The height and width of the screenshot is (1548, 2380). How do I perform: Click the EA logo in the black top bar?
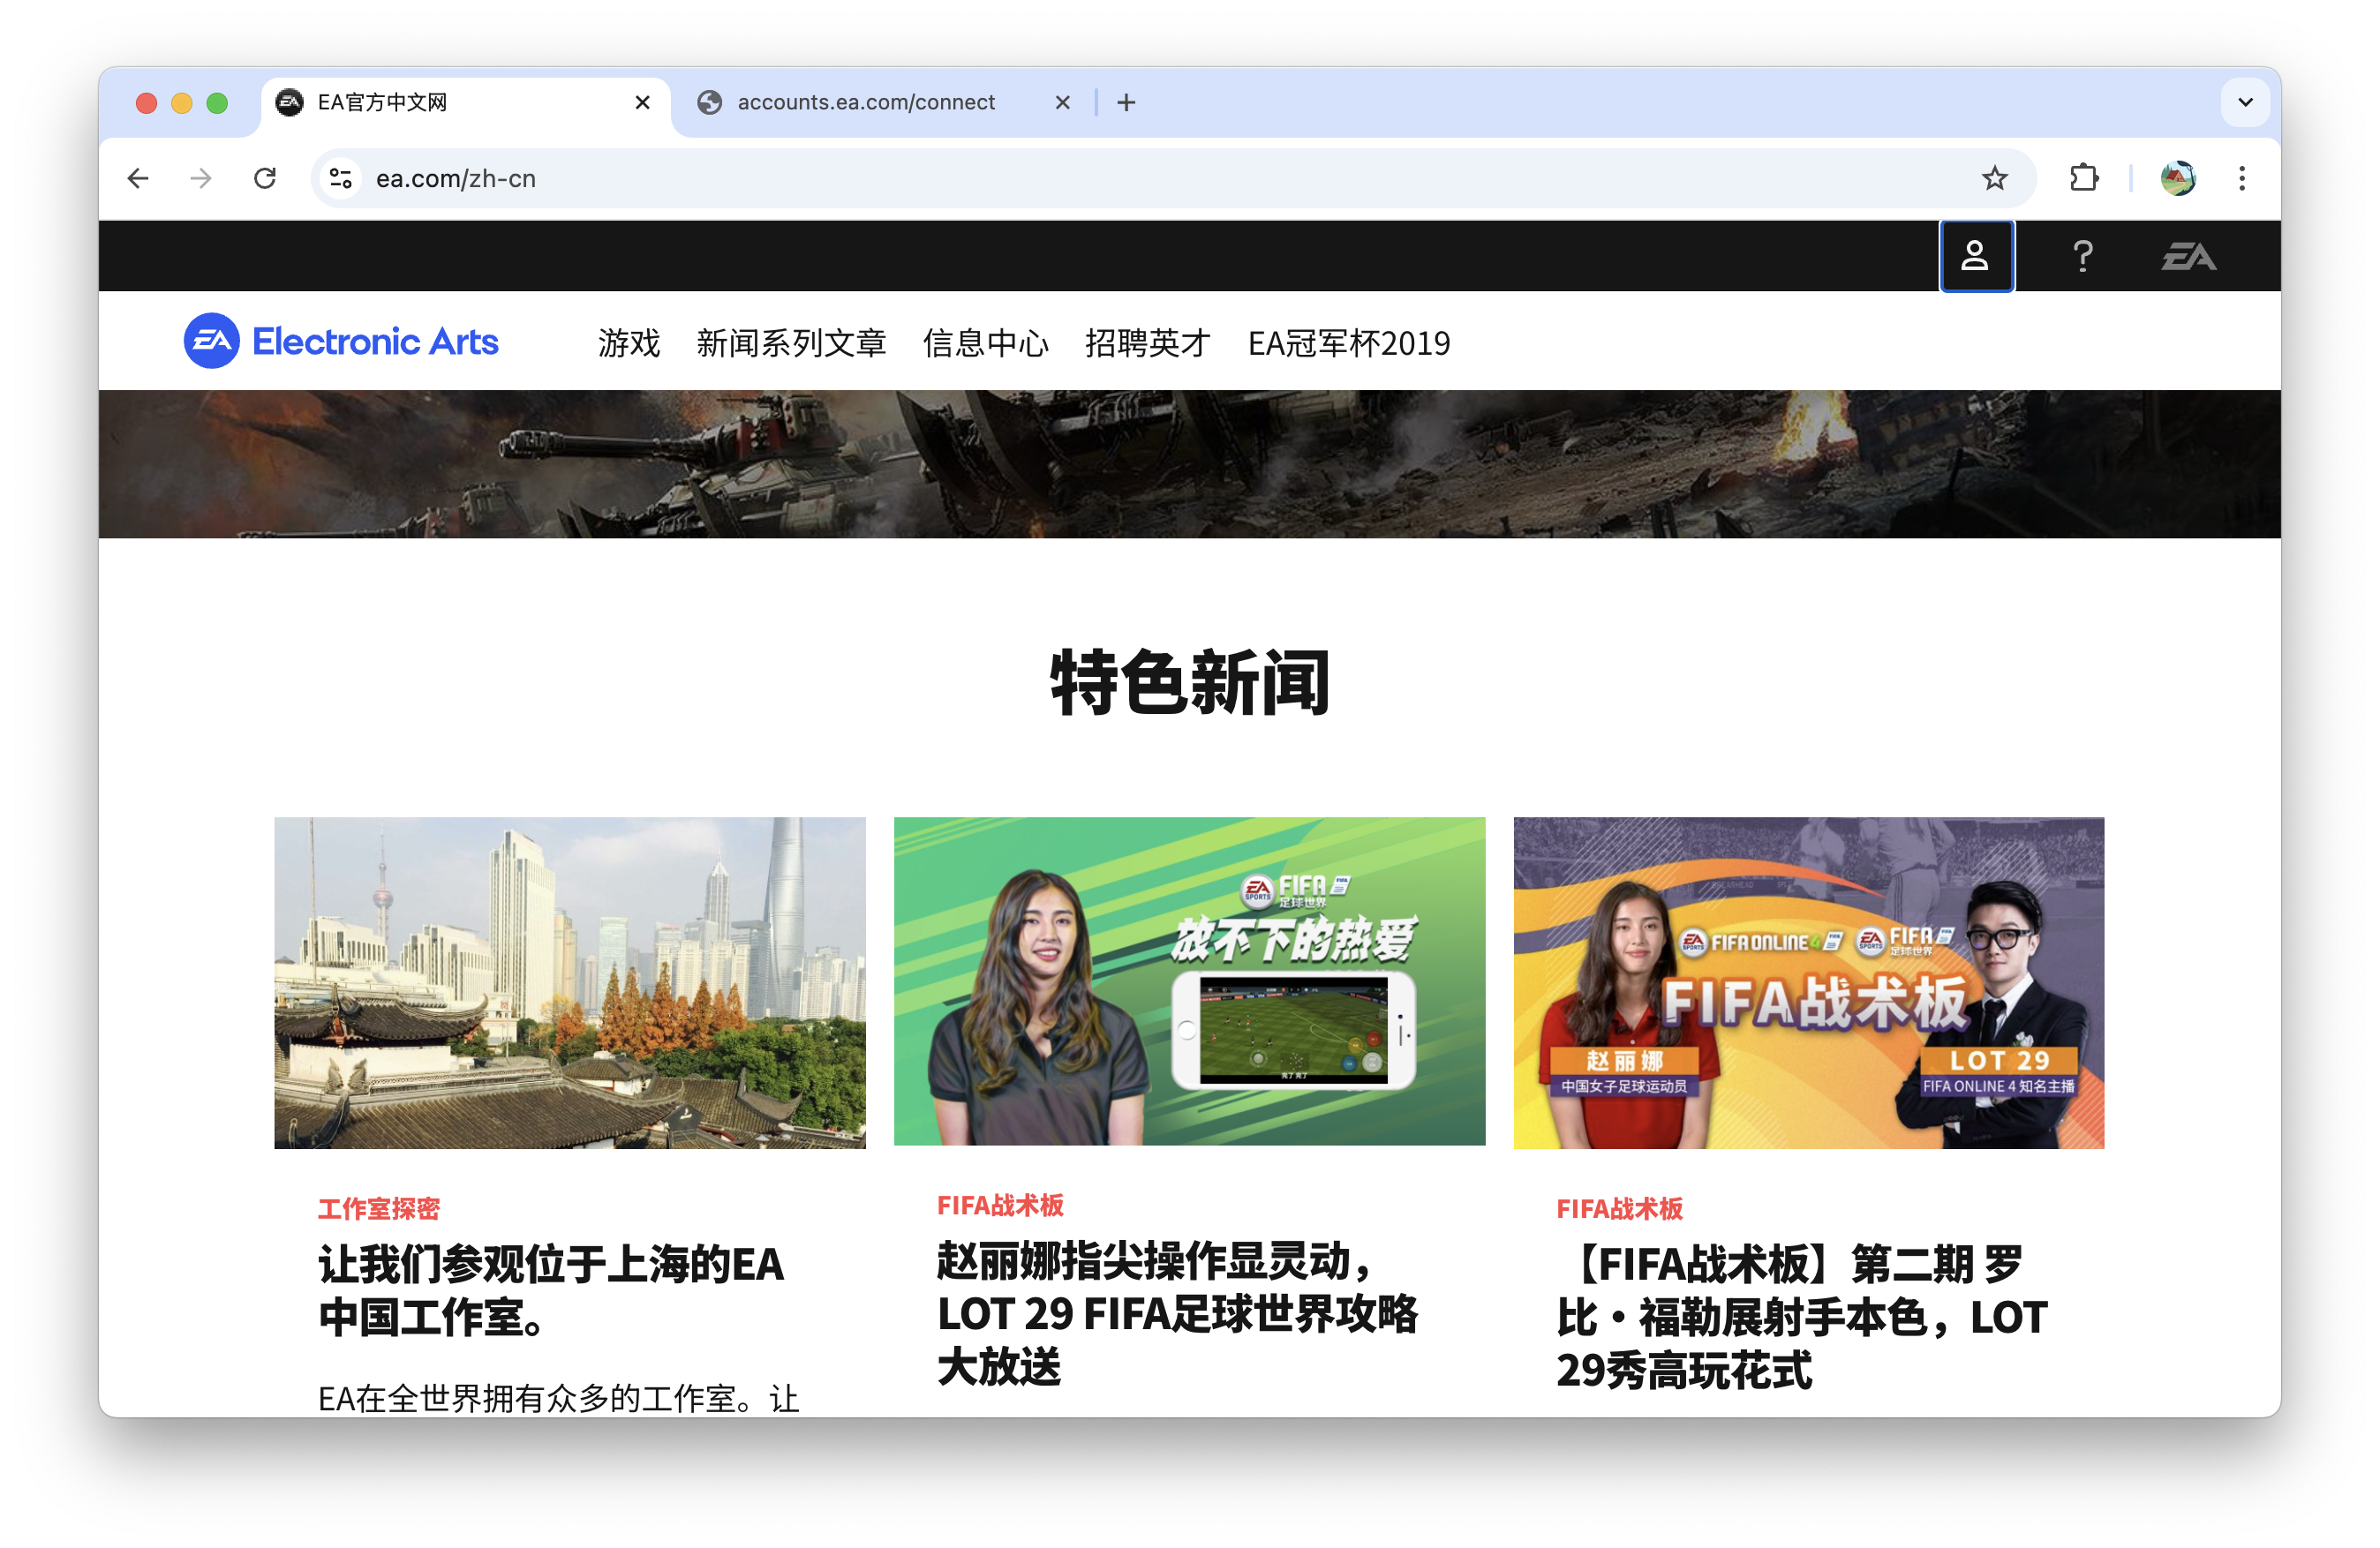pos(2188,256)
